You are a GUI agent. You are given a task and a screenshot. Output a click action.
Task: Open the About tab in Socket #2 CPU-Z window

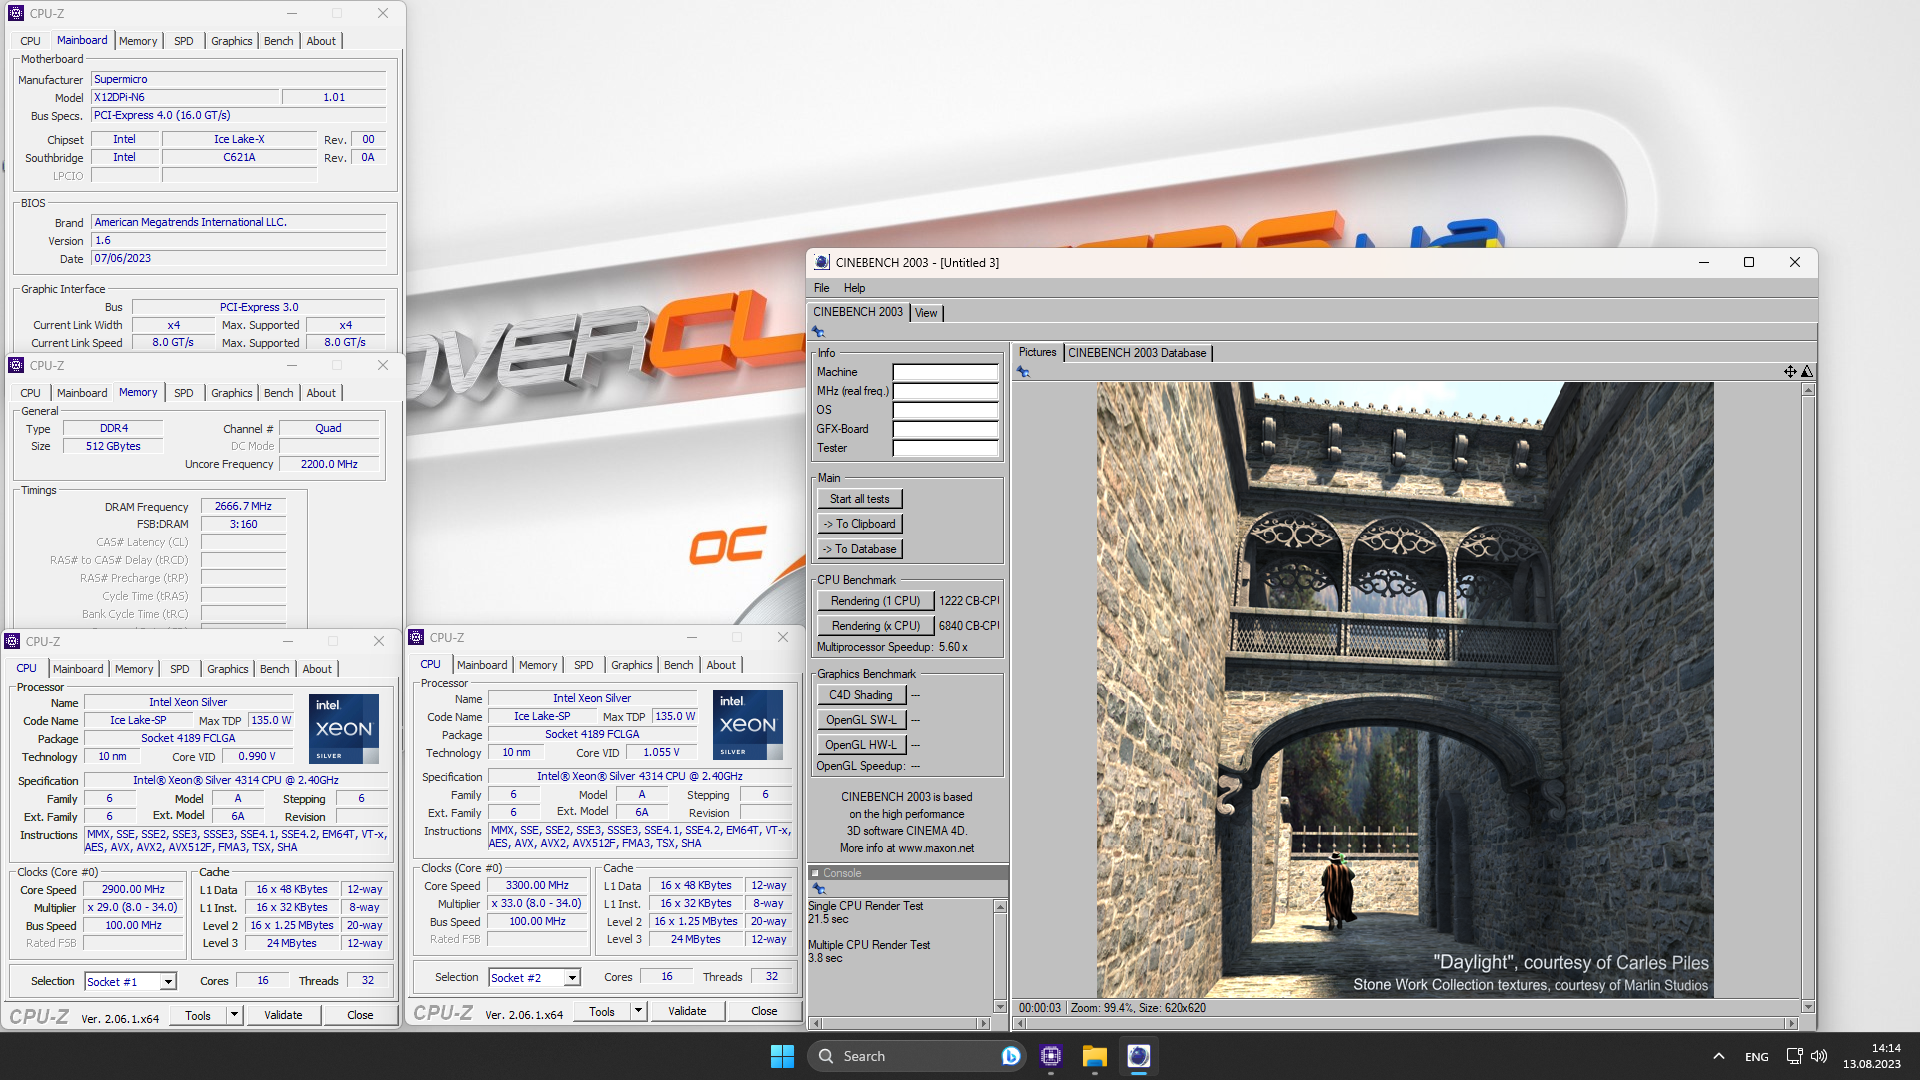click(x=721, y=665)
